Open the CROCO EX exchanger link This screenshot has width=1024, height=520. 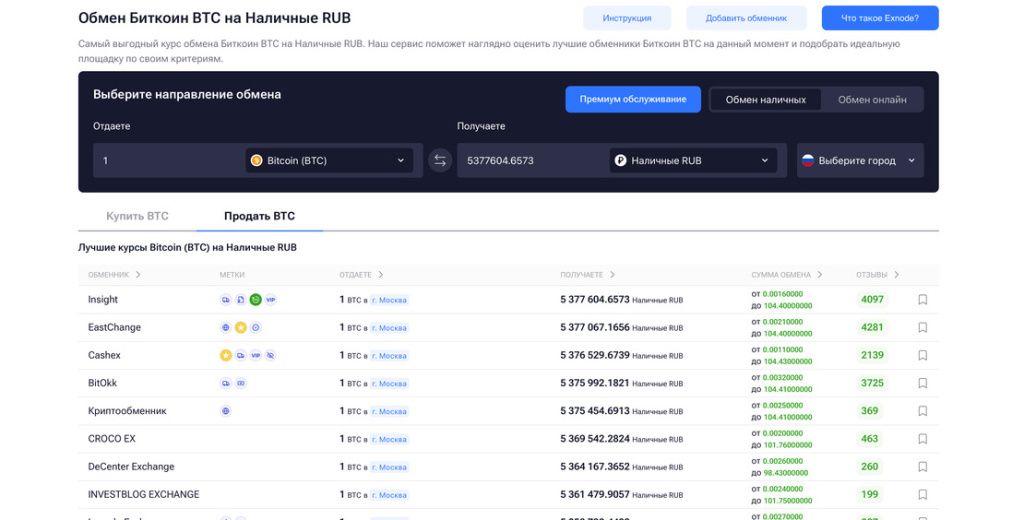point(112,439)
